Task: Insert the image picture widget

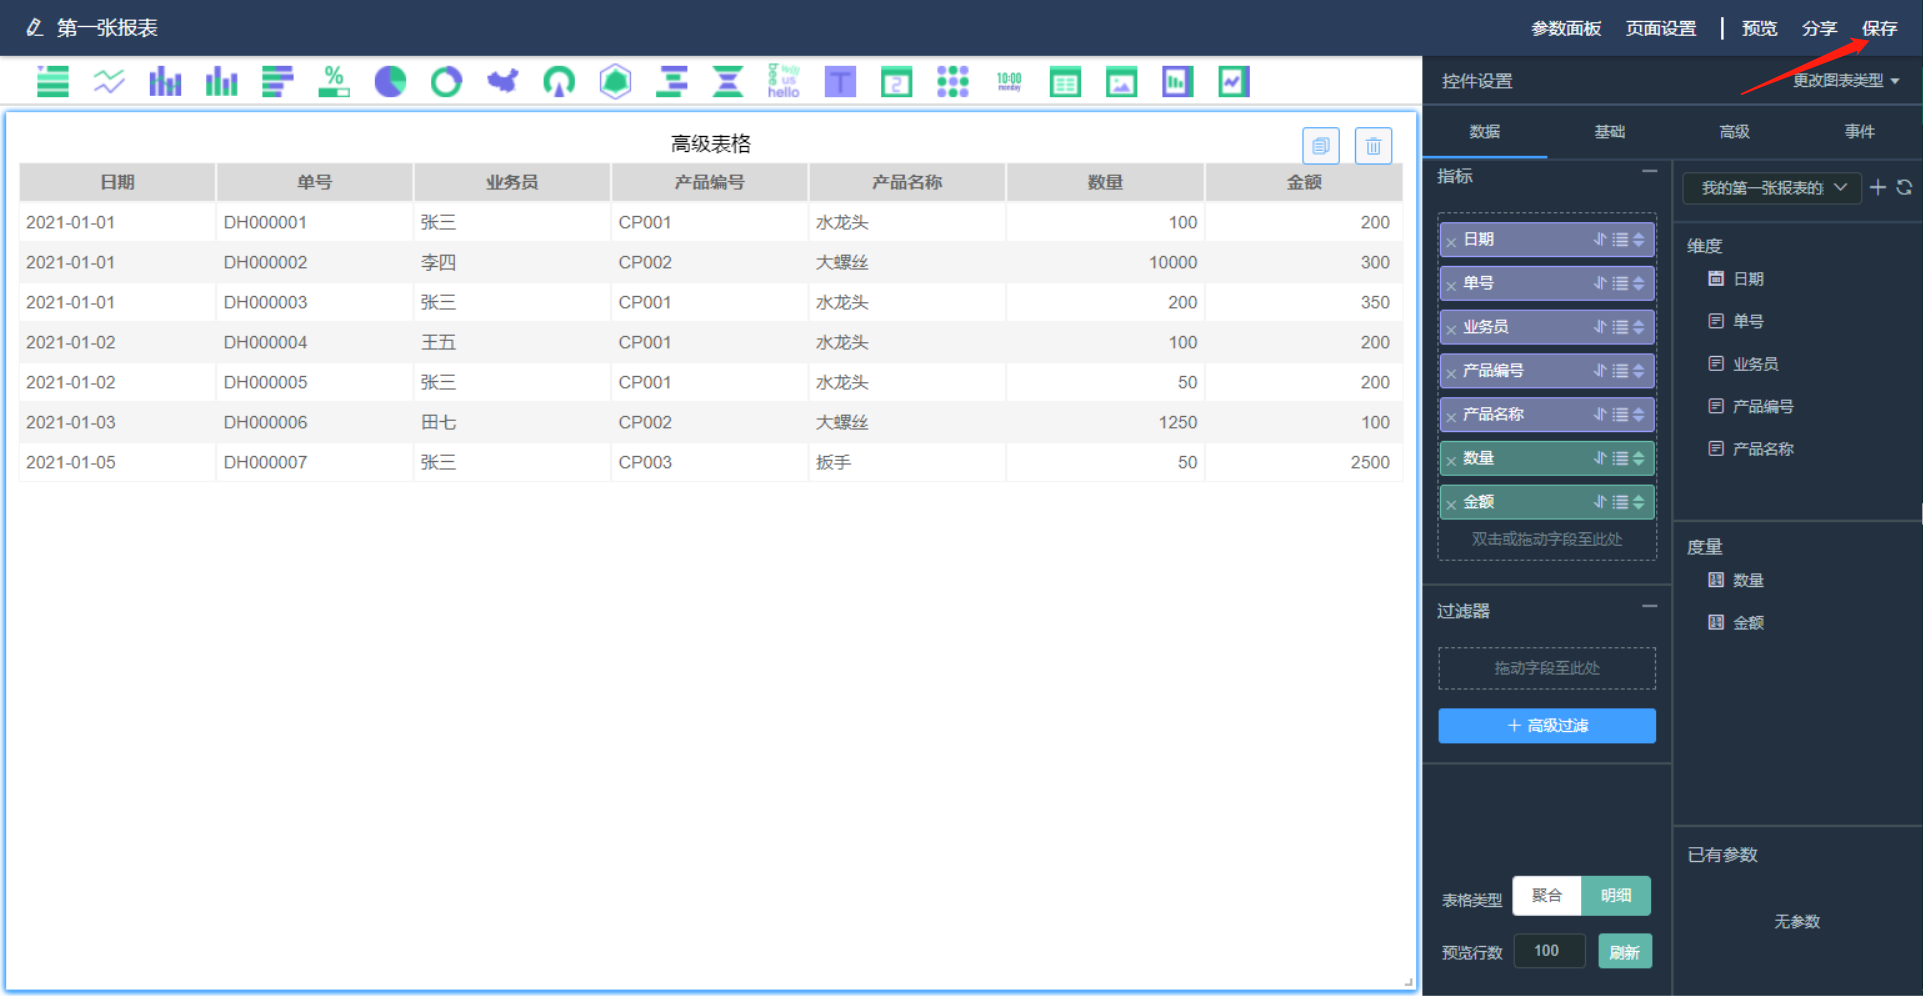Action: coord(1121,81)
